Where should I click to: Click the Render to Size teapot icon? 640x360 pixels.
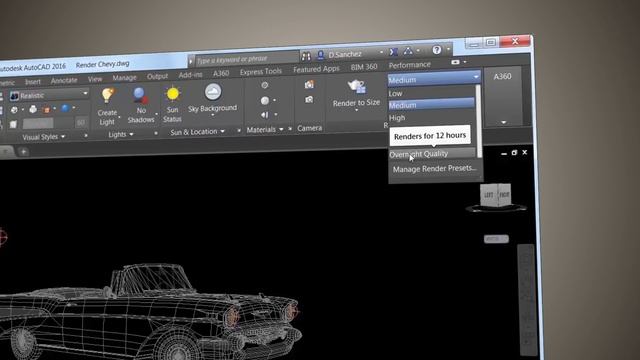(x=356, y=87)
